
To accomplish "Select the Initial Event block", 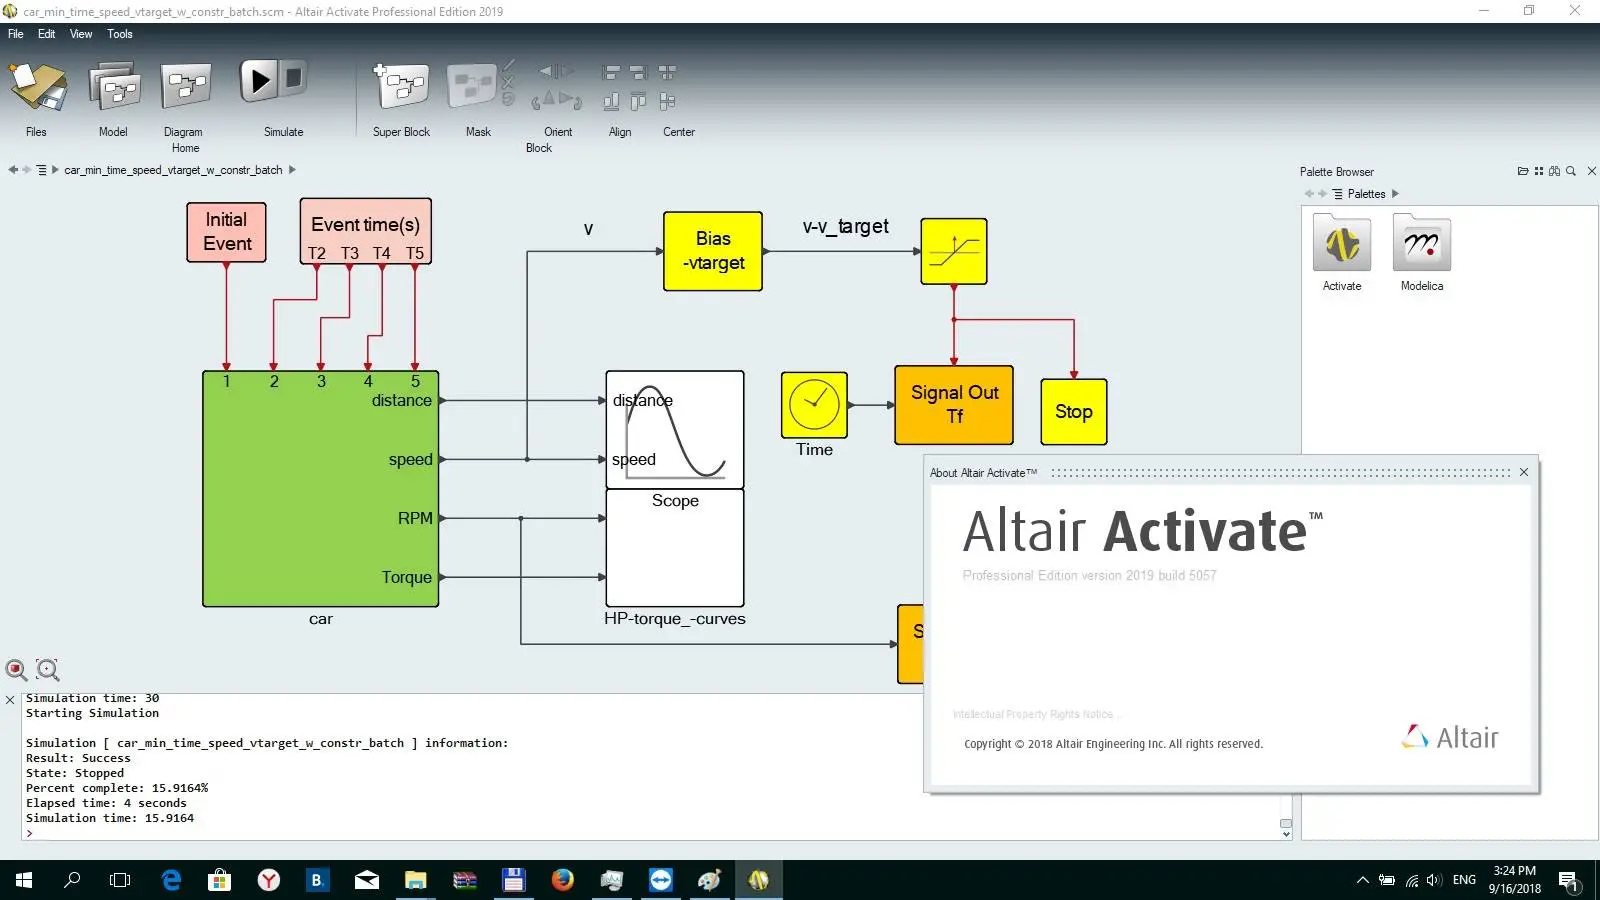I will (x=226, y=232).
